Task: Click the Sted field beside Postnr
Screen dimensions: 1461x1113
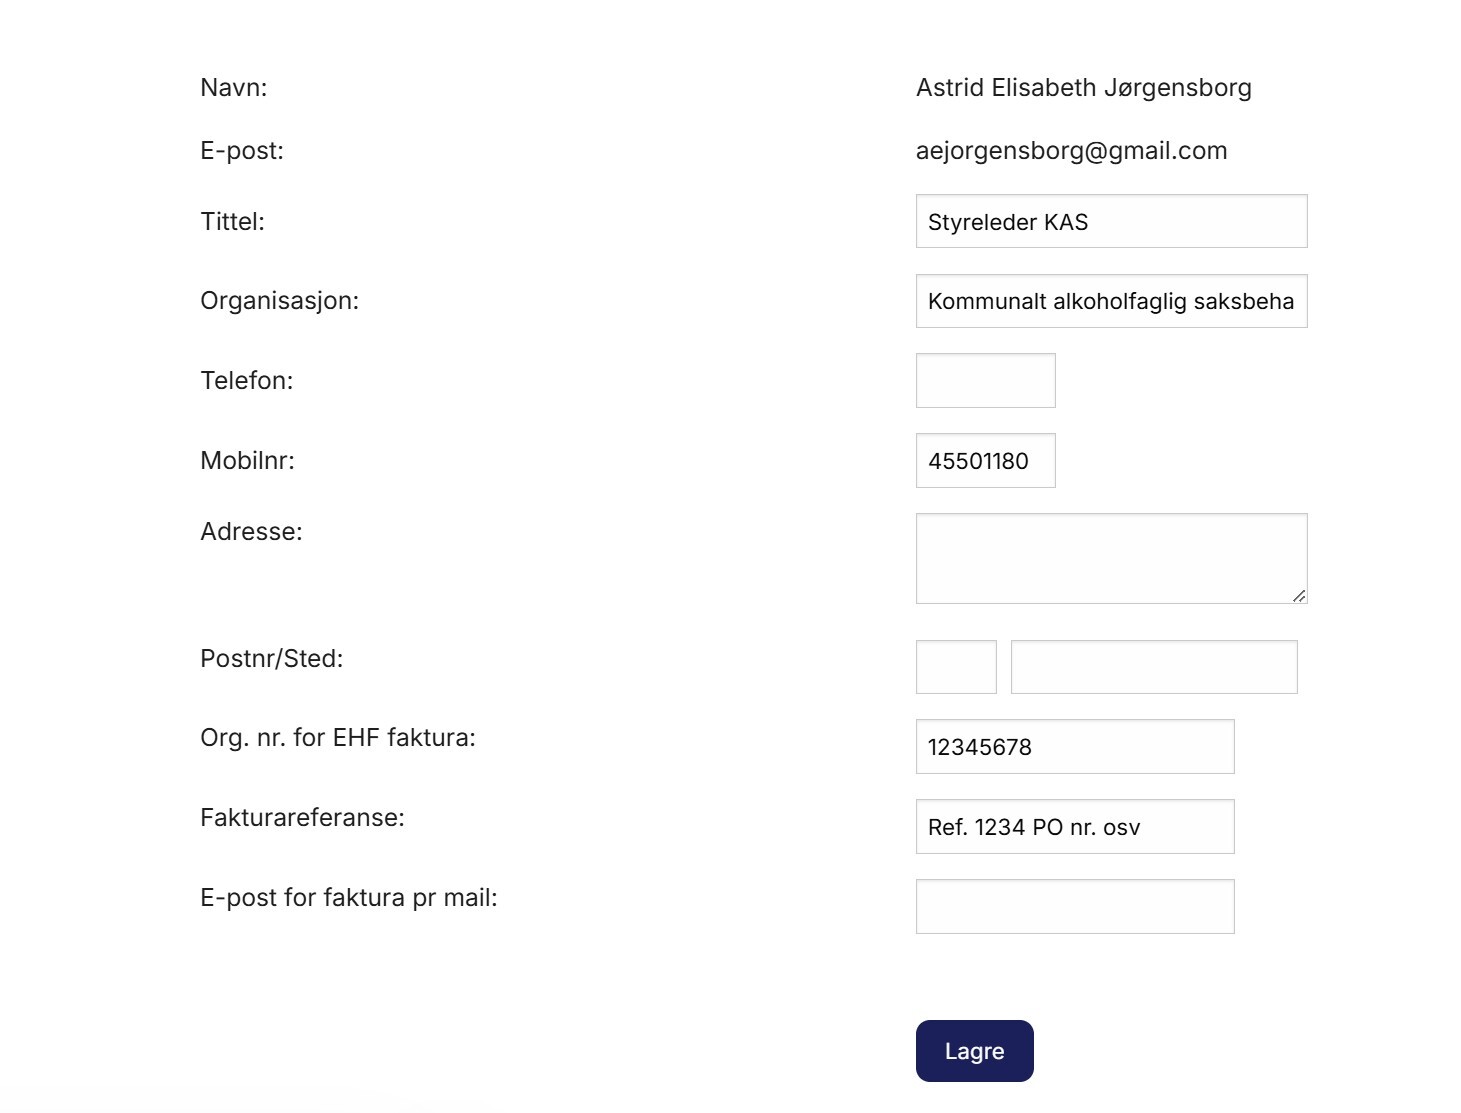Action: (1154, 667)
